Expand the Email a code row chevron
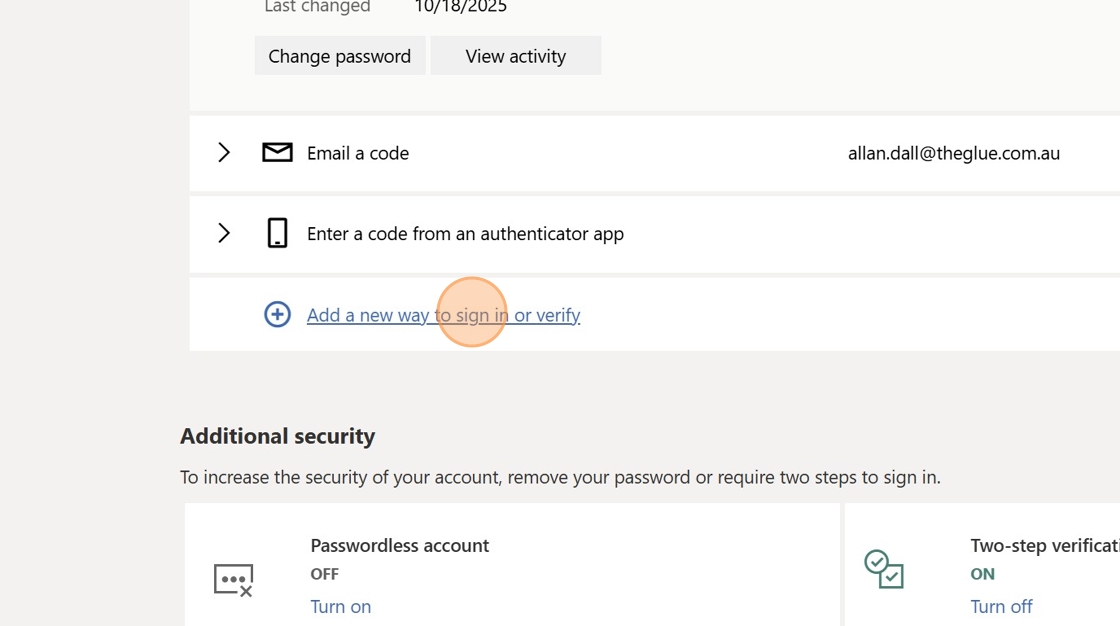The width and height of the screenshot is (1120, 626). click(x=224, y=153)
